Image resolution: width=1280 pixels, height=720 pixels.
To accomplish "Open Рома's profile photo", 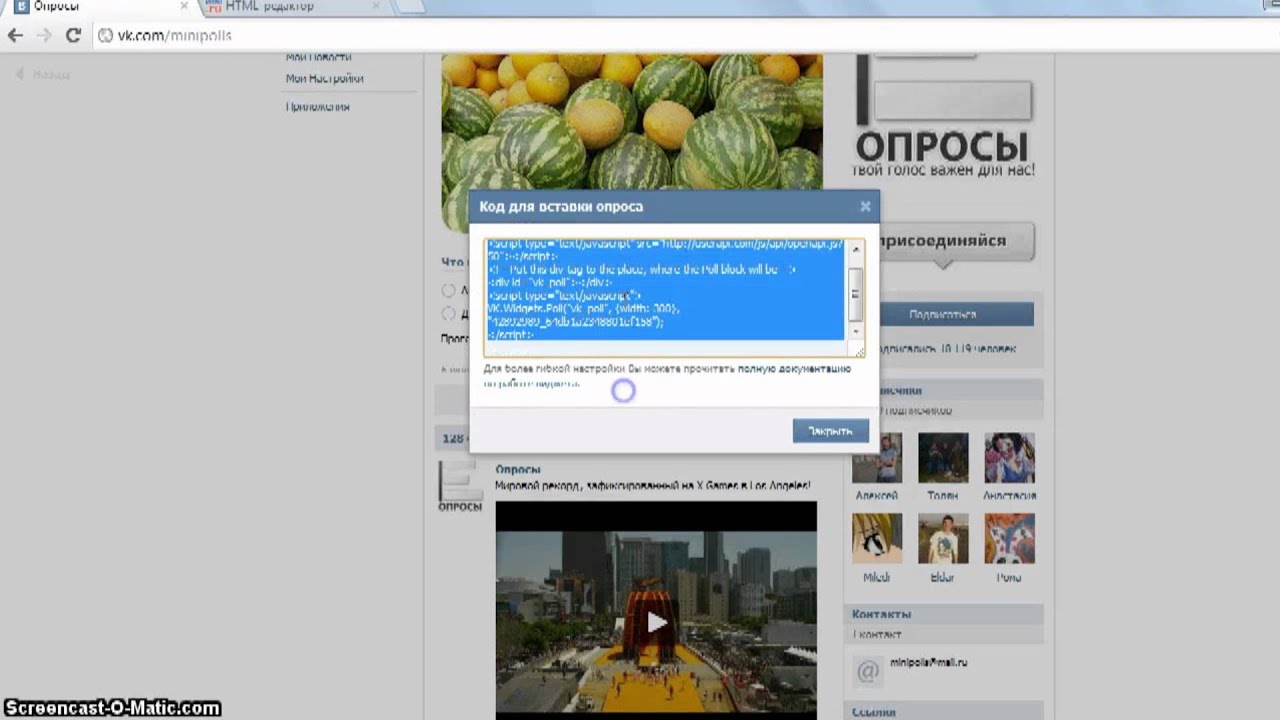I will 1009,539.
